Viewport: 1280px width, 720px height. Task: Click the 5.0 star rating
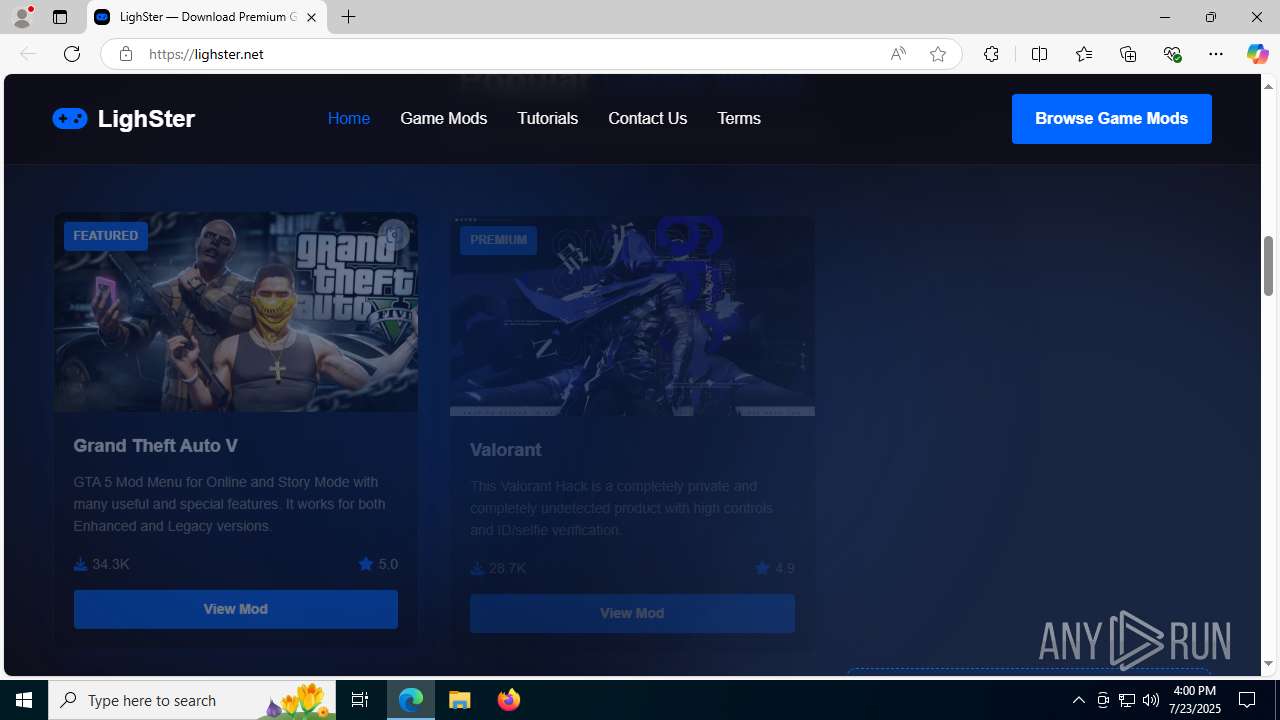coord(378,564)
